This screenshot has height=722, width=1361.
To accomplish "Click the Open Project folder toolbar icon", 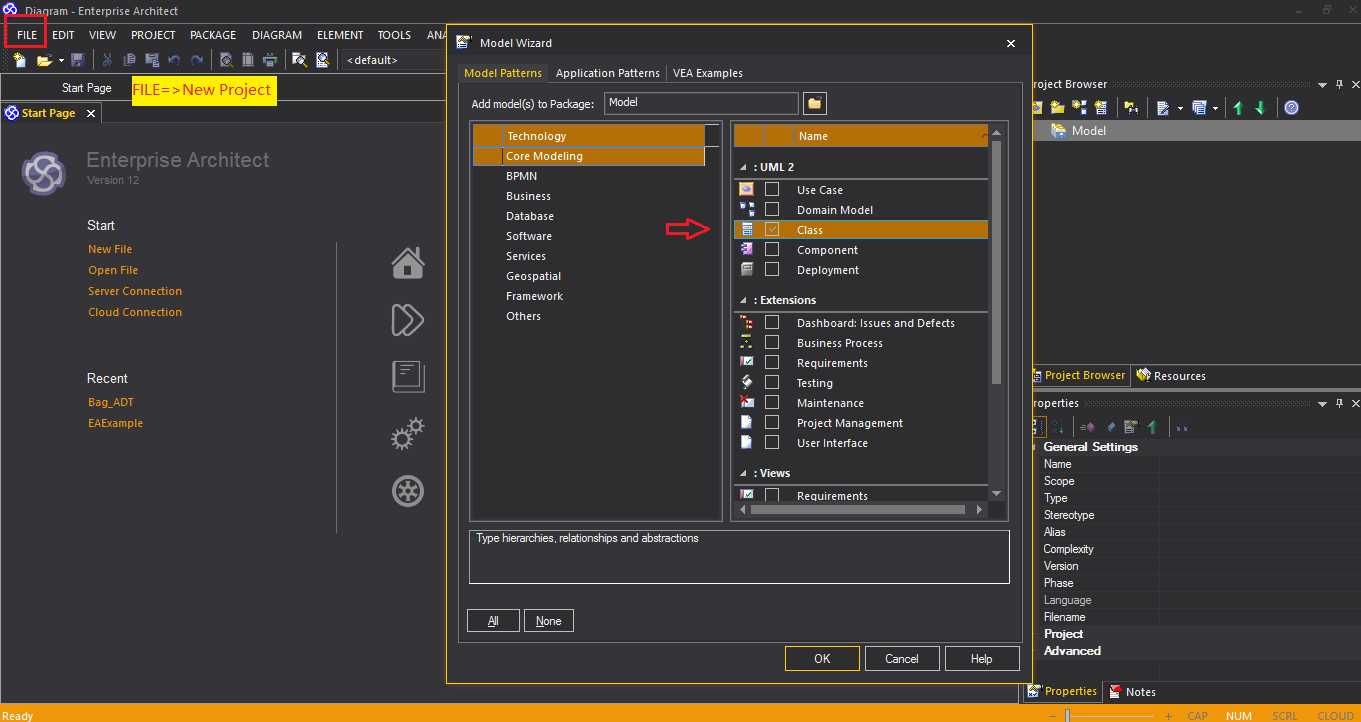I will [43, 60].
